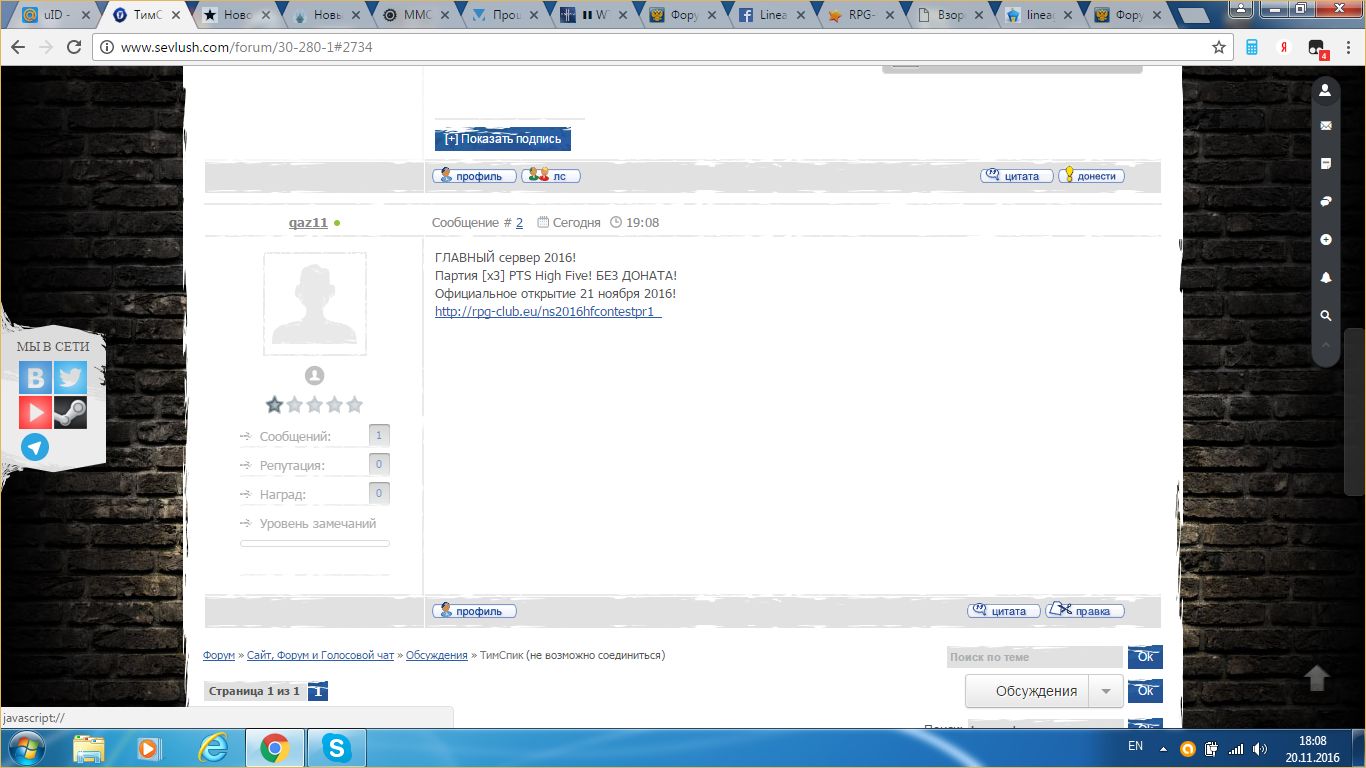Open the YouTube icon in Мы в сети
Screen dimensions: 1366x768
point(35,412)
